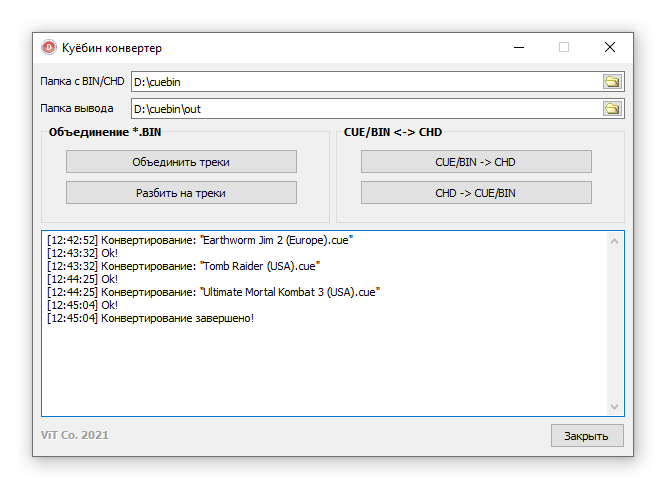Close window using title bar X
Screen dimensions: 666x489
610,47
